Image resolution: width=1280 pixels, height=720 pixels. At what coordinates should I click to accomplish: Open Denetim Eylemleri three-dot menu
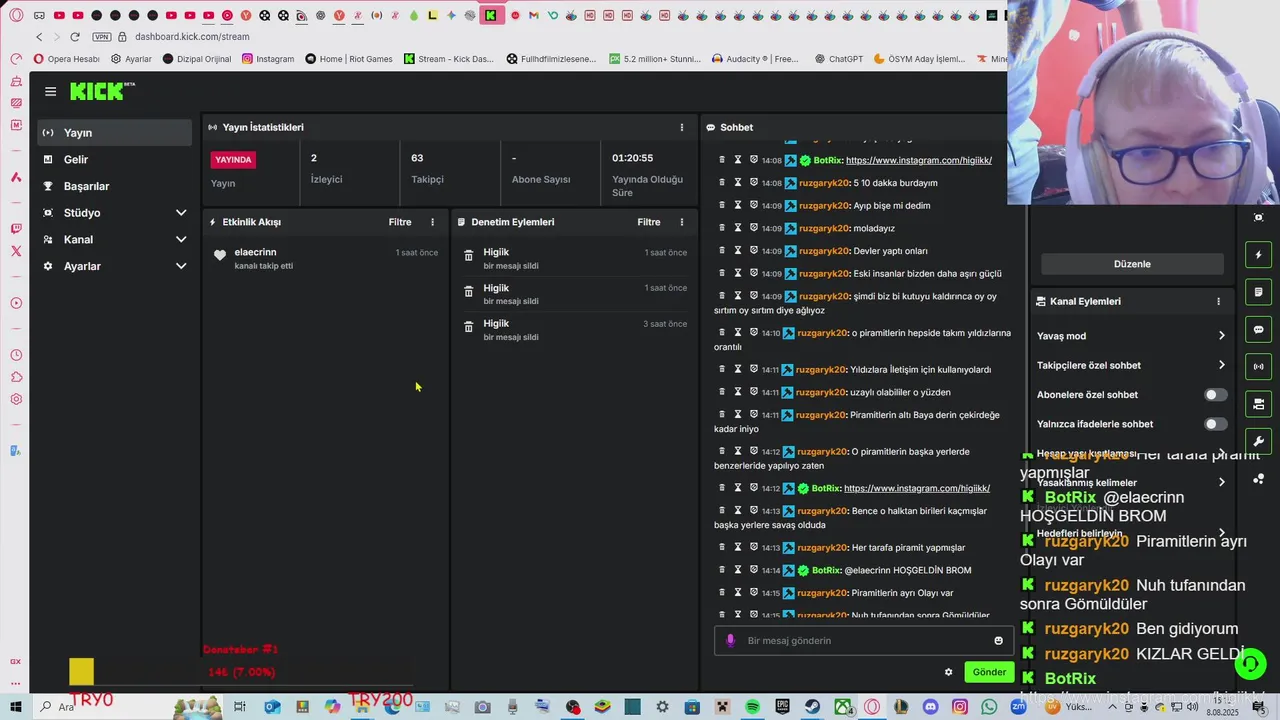(x=682, y=222)
